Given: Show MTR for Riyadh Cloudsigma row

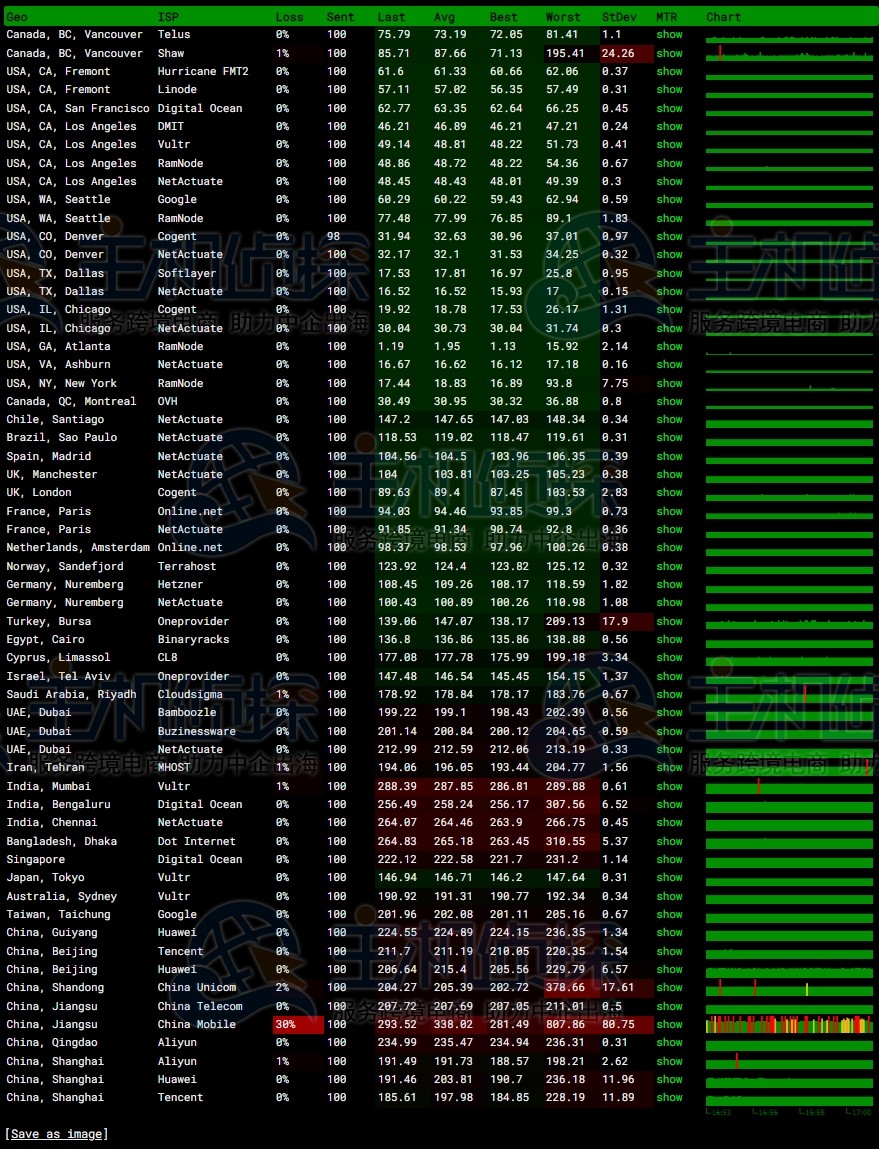Looking at the screenshot, I should click(669, 694).
